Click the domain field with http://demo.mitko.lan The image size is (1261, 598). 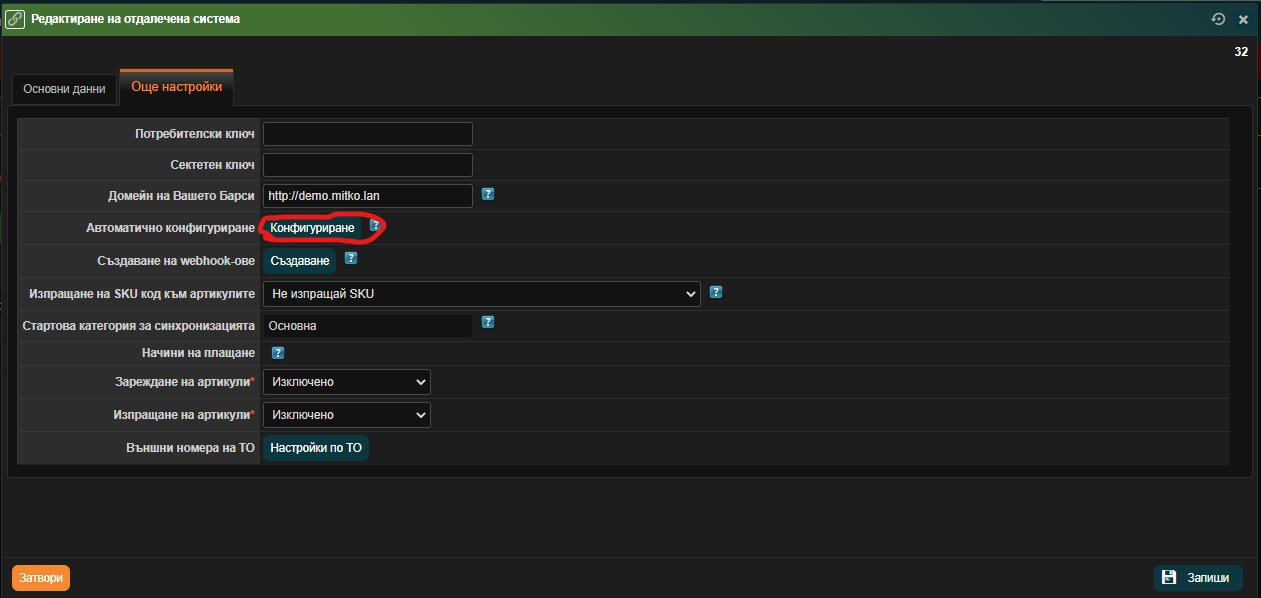coord(368,196)
